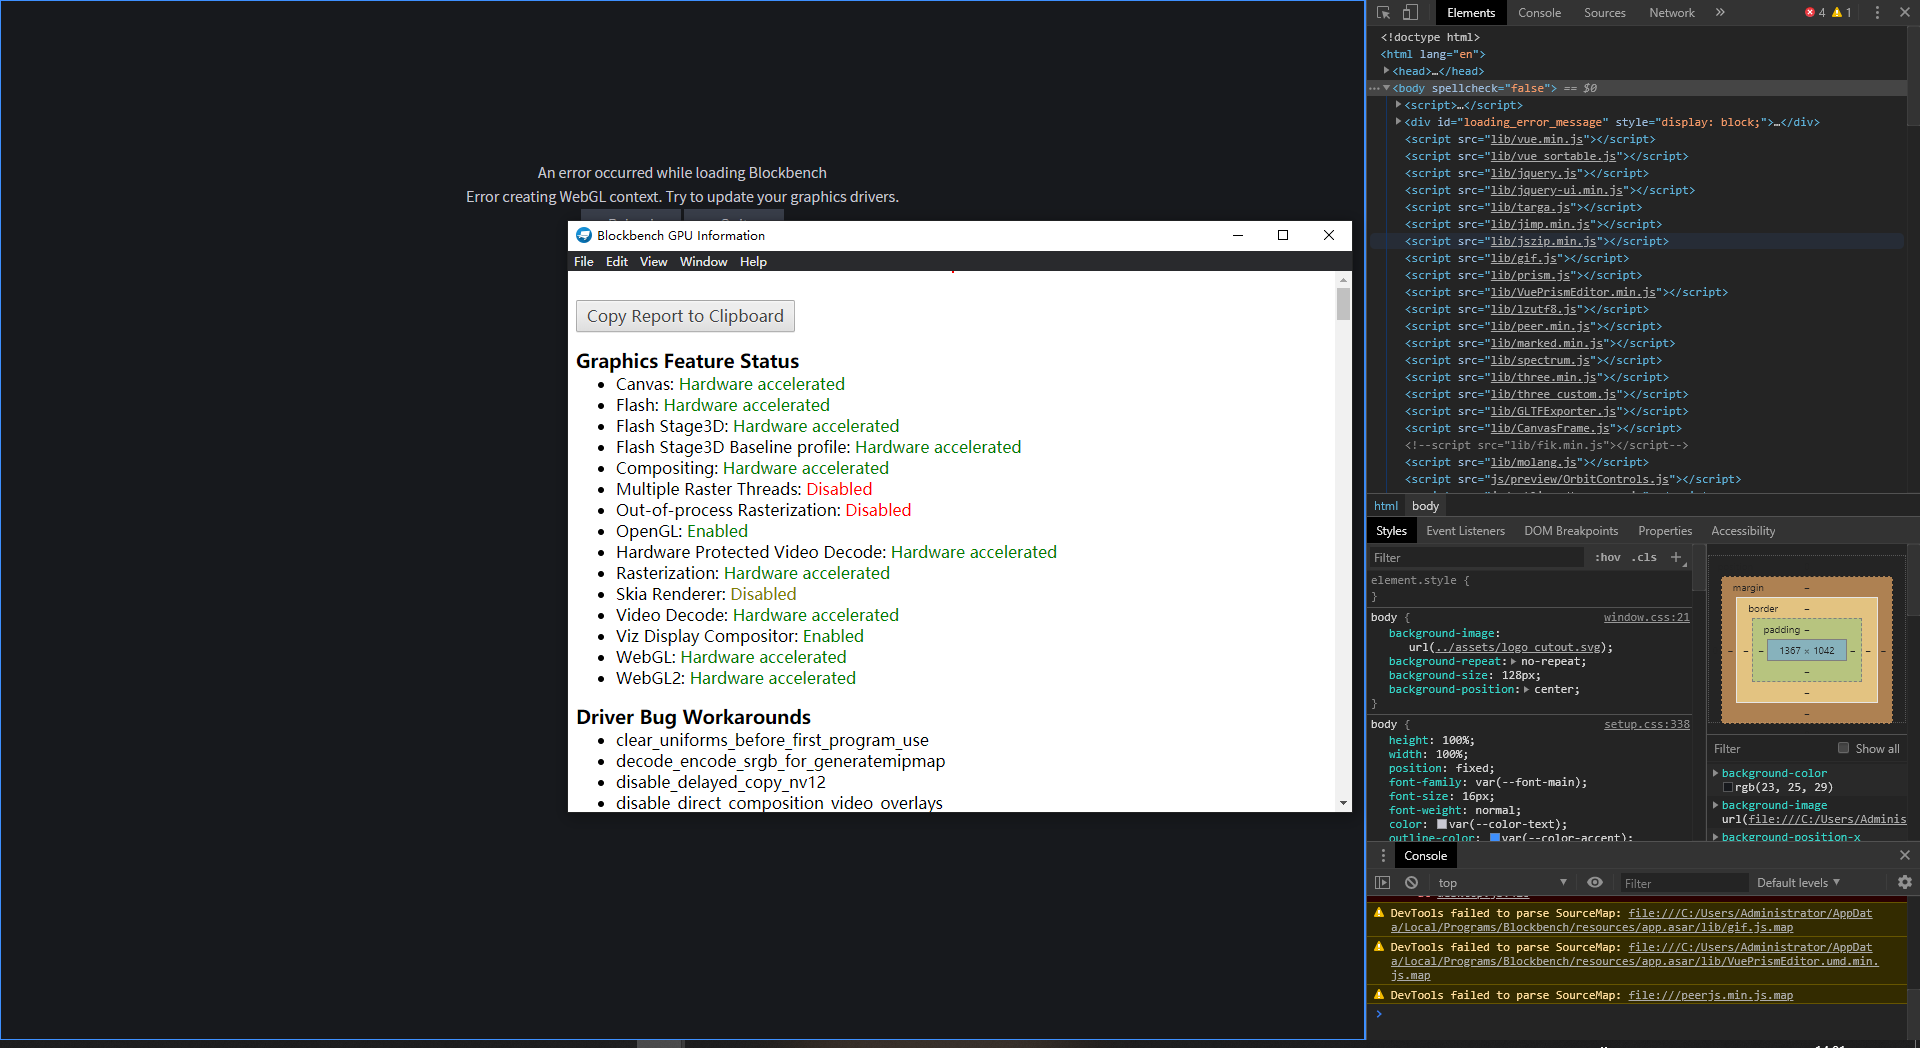Click the Copy Report to Clipboard button
The height and width of the screenshot is (1048, 1920).
684,315
